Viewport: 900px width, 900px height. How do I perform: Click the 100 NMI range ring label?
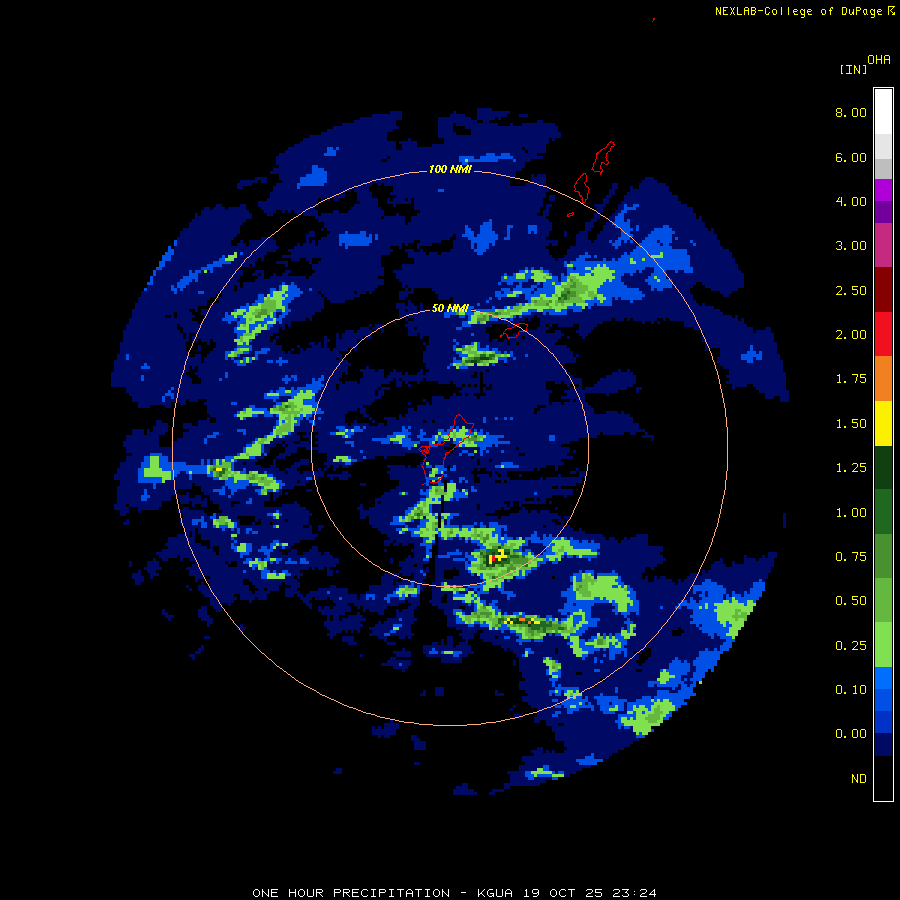[x=450, y=169]
